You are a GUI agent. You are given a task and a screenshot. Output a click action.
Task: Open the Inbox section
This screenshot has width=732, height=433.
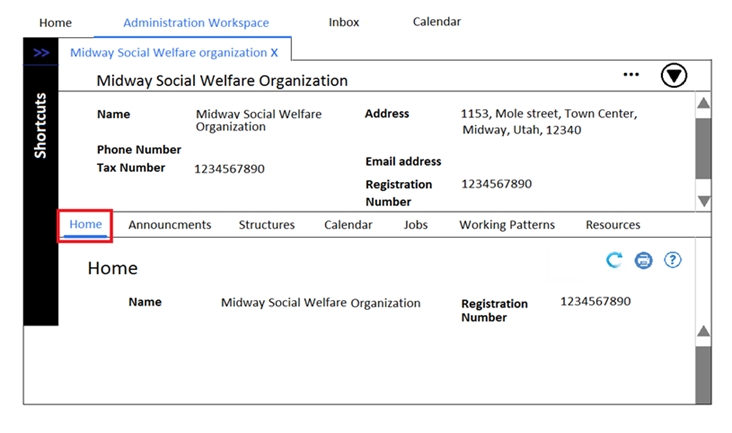point(344,22)
